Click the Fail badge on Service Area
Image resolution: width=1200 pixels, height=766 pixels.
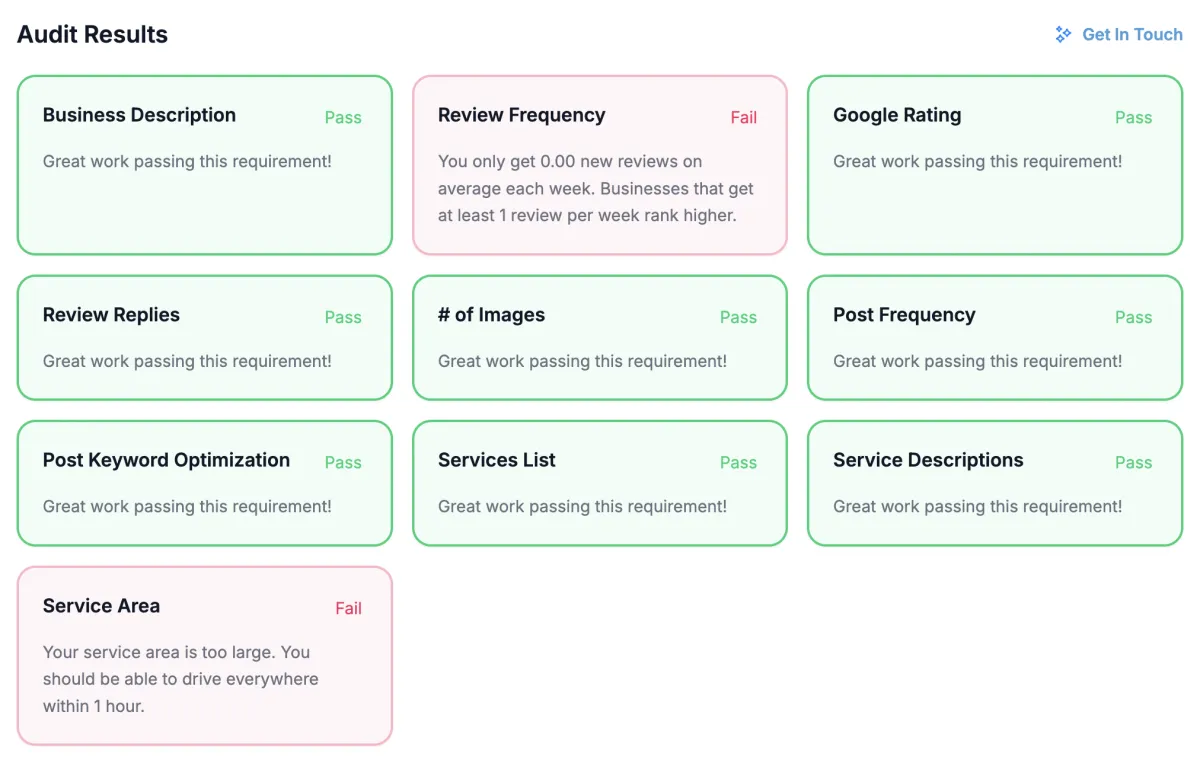click(x=348, y=608)
